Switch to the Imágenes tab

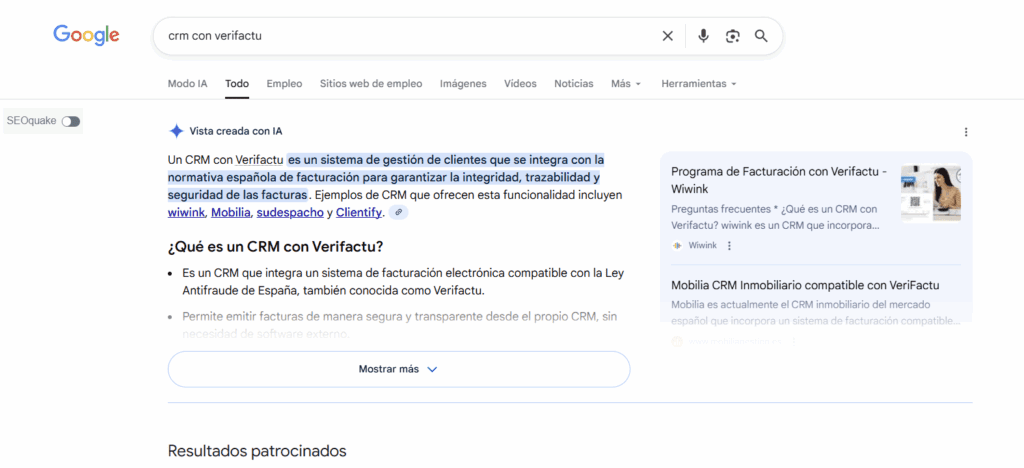click(x=463, y=84)
